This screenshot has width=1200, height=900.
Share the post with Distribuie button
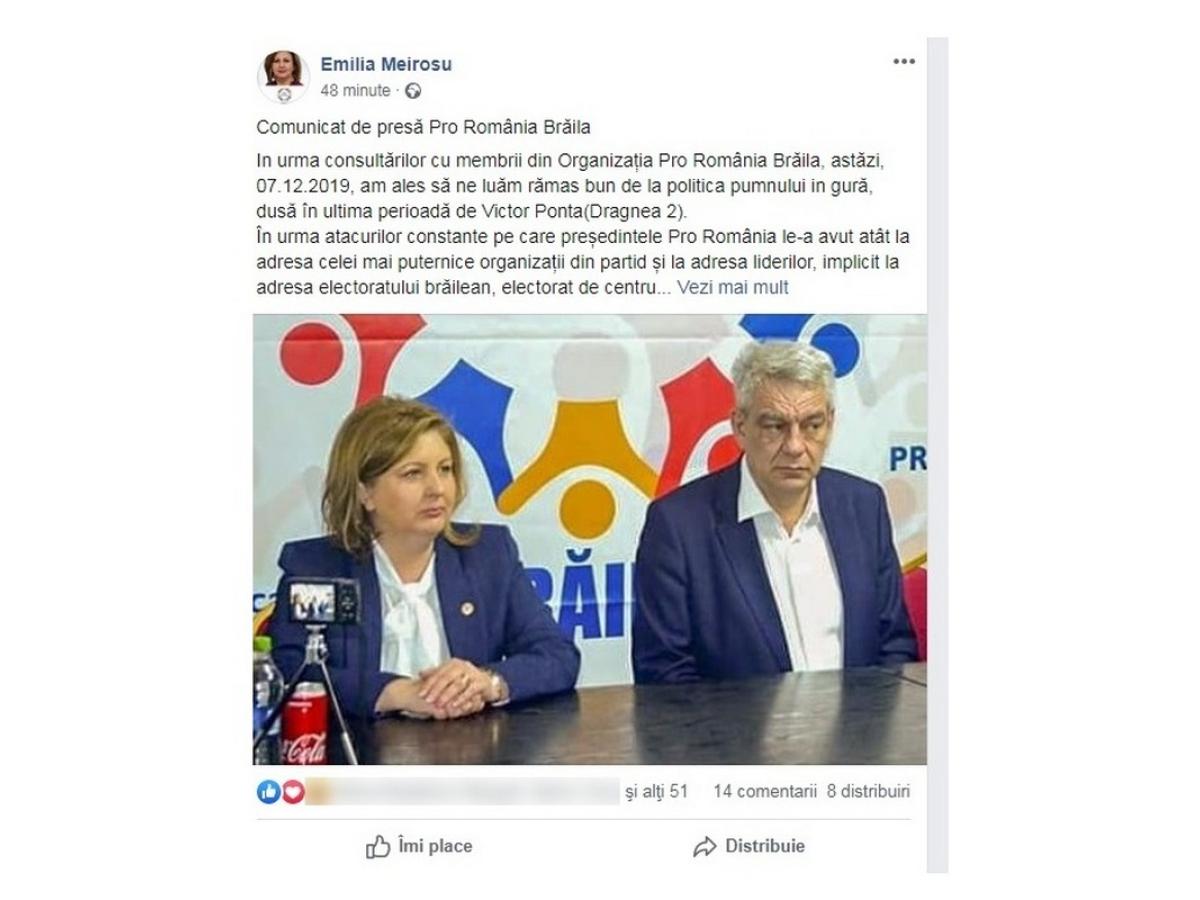tap(748, 847)
